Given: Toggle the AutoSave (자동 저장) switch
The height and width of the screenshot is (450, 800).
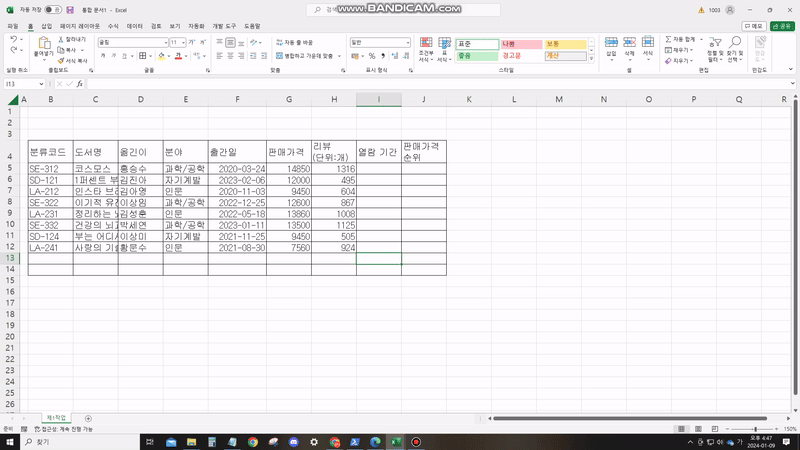Looking at the screenshot, I should pos(53,10).
